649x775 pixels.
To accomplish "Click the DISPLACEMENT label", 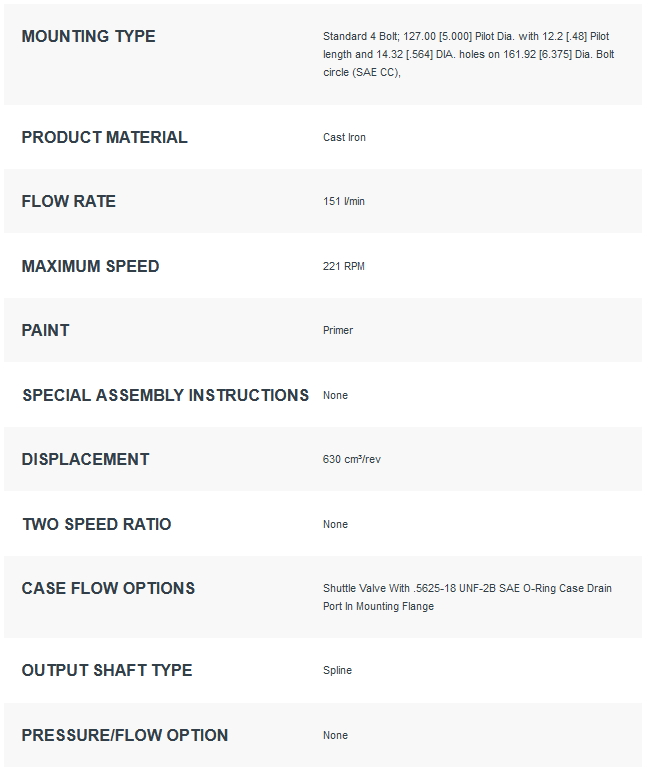I will click(86, 460).
